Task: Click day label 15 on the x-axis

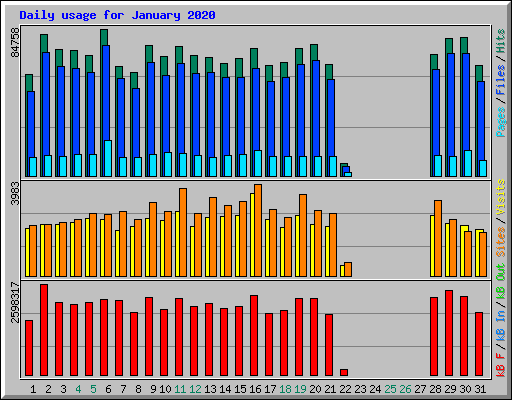Action: (x=240, y=389)
